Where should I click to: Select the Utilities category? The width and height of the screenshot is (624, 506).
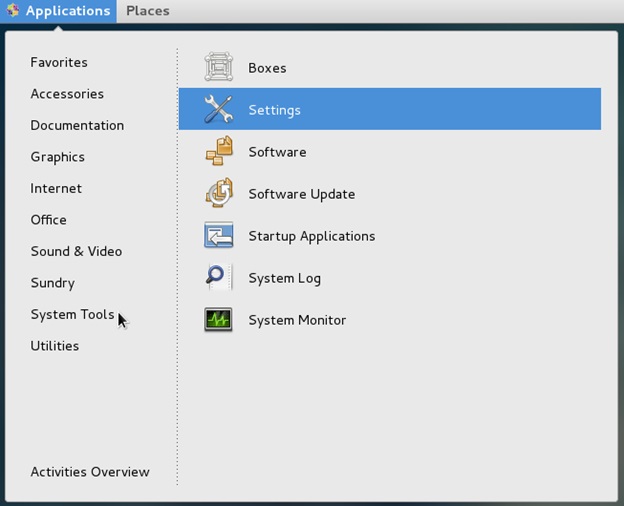pyautogui.click(x=54, y=346)
